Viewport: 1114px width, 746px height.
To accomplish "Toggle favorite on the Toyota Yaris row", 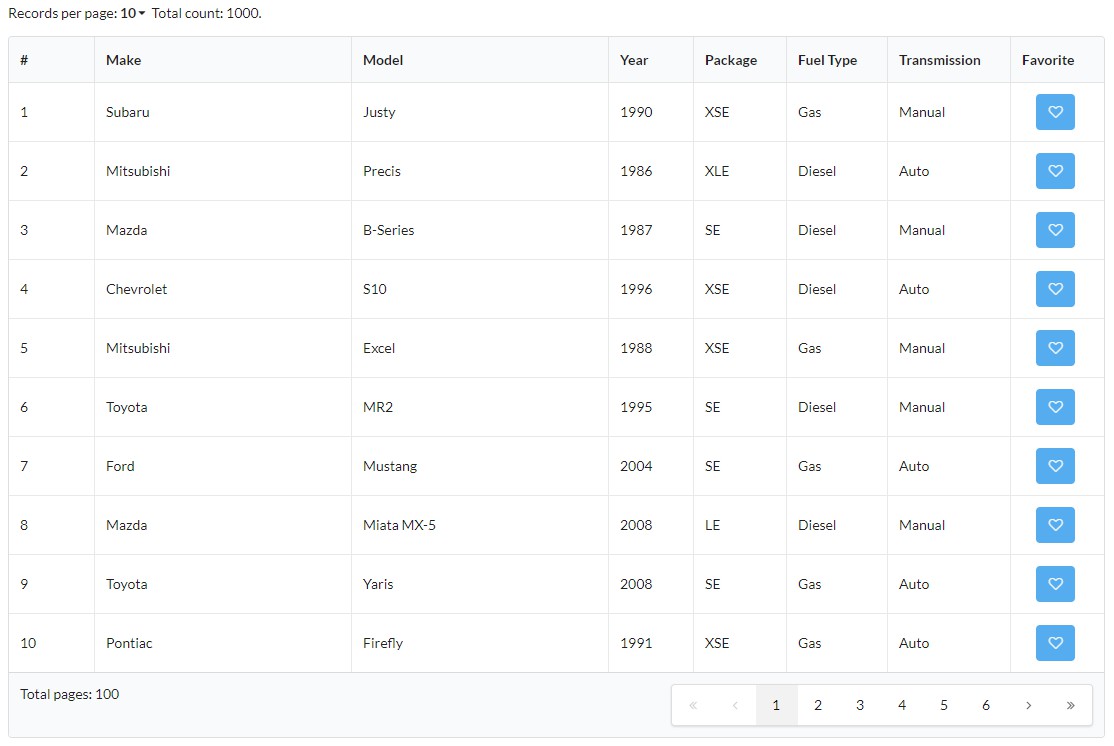I will 1055,584.
